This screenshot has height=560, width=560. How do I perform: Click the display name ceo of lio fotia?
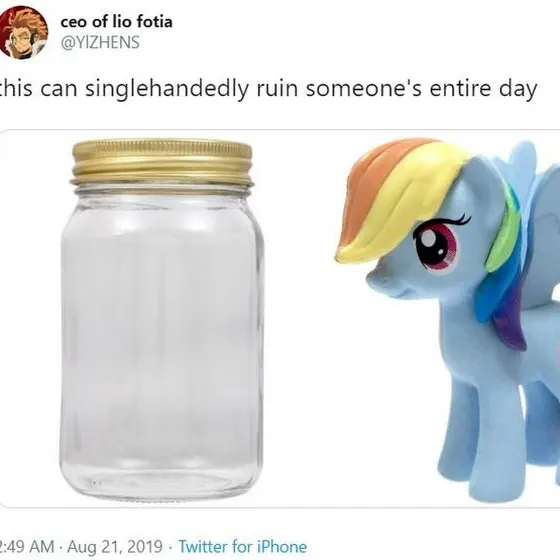tap(116, 22)
